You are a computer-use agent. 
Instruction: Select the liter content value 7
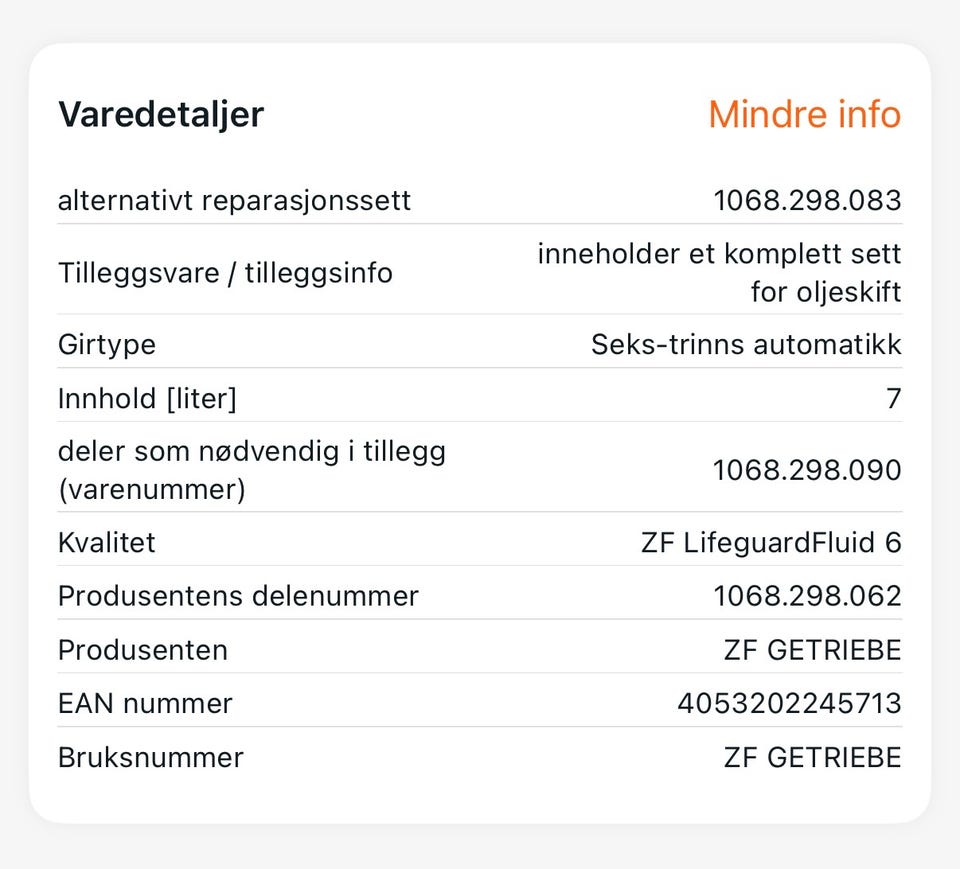tap(893, 399)
